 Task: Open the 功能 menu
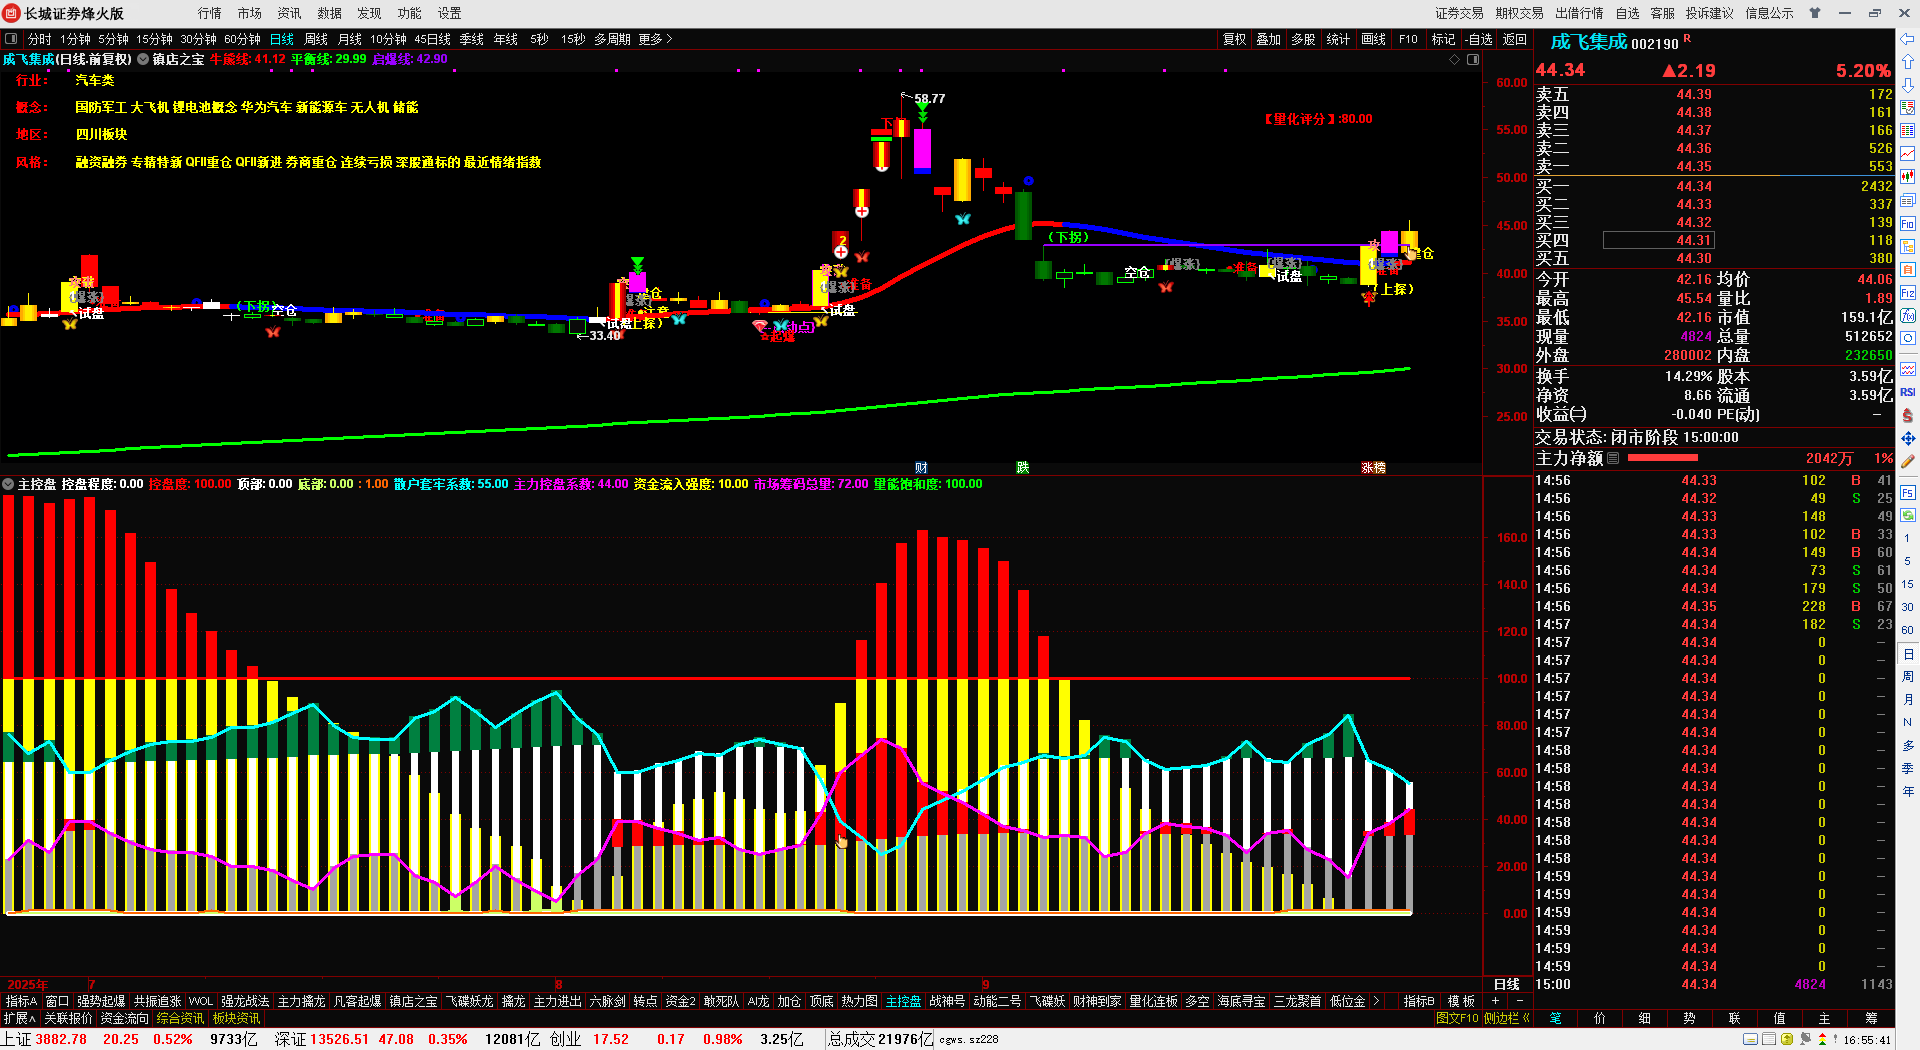pos(410,13)
